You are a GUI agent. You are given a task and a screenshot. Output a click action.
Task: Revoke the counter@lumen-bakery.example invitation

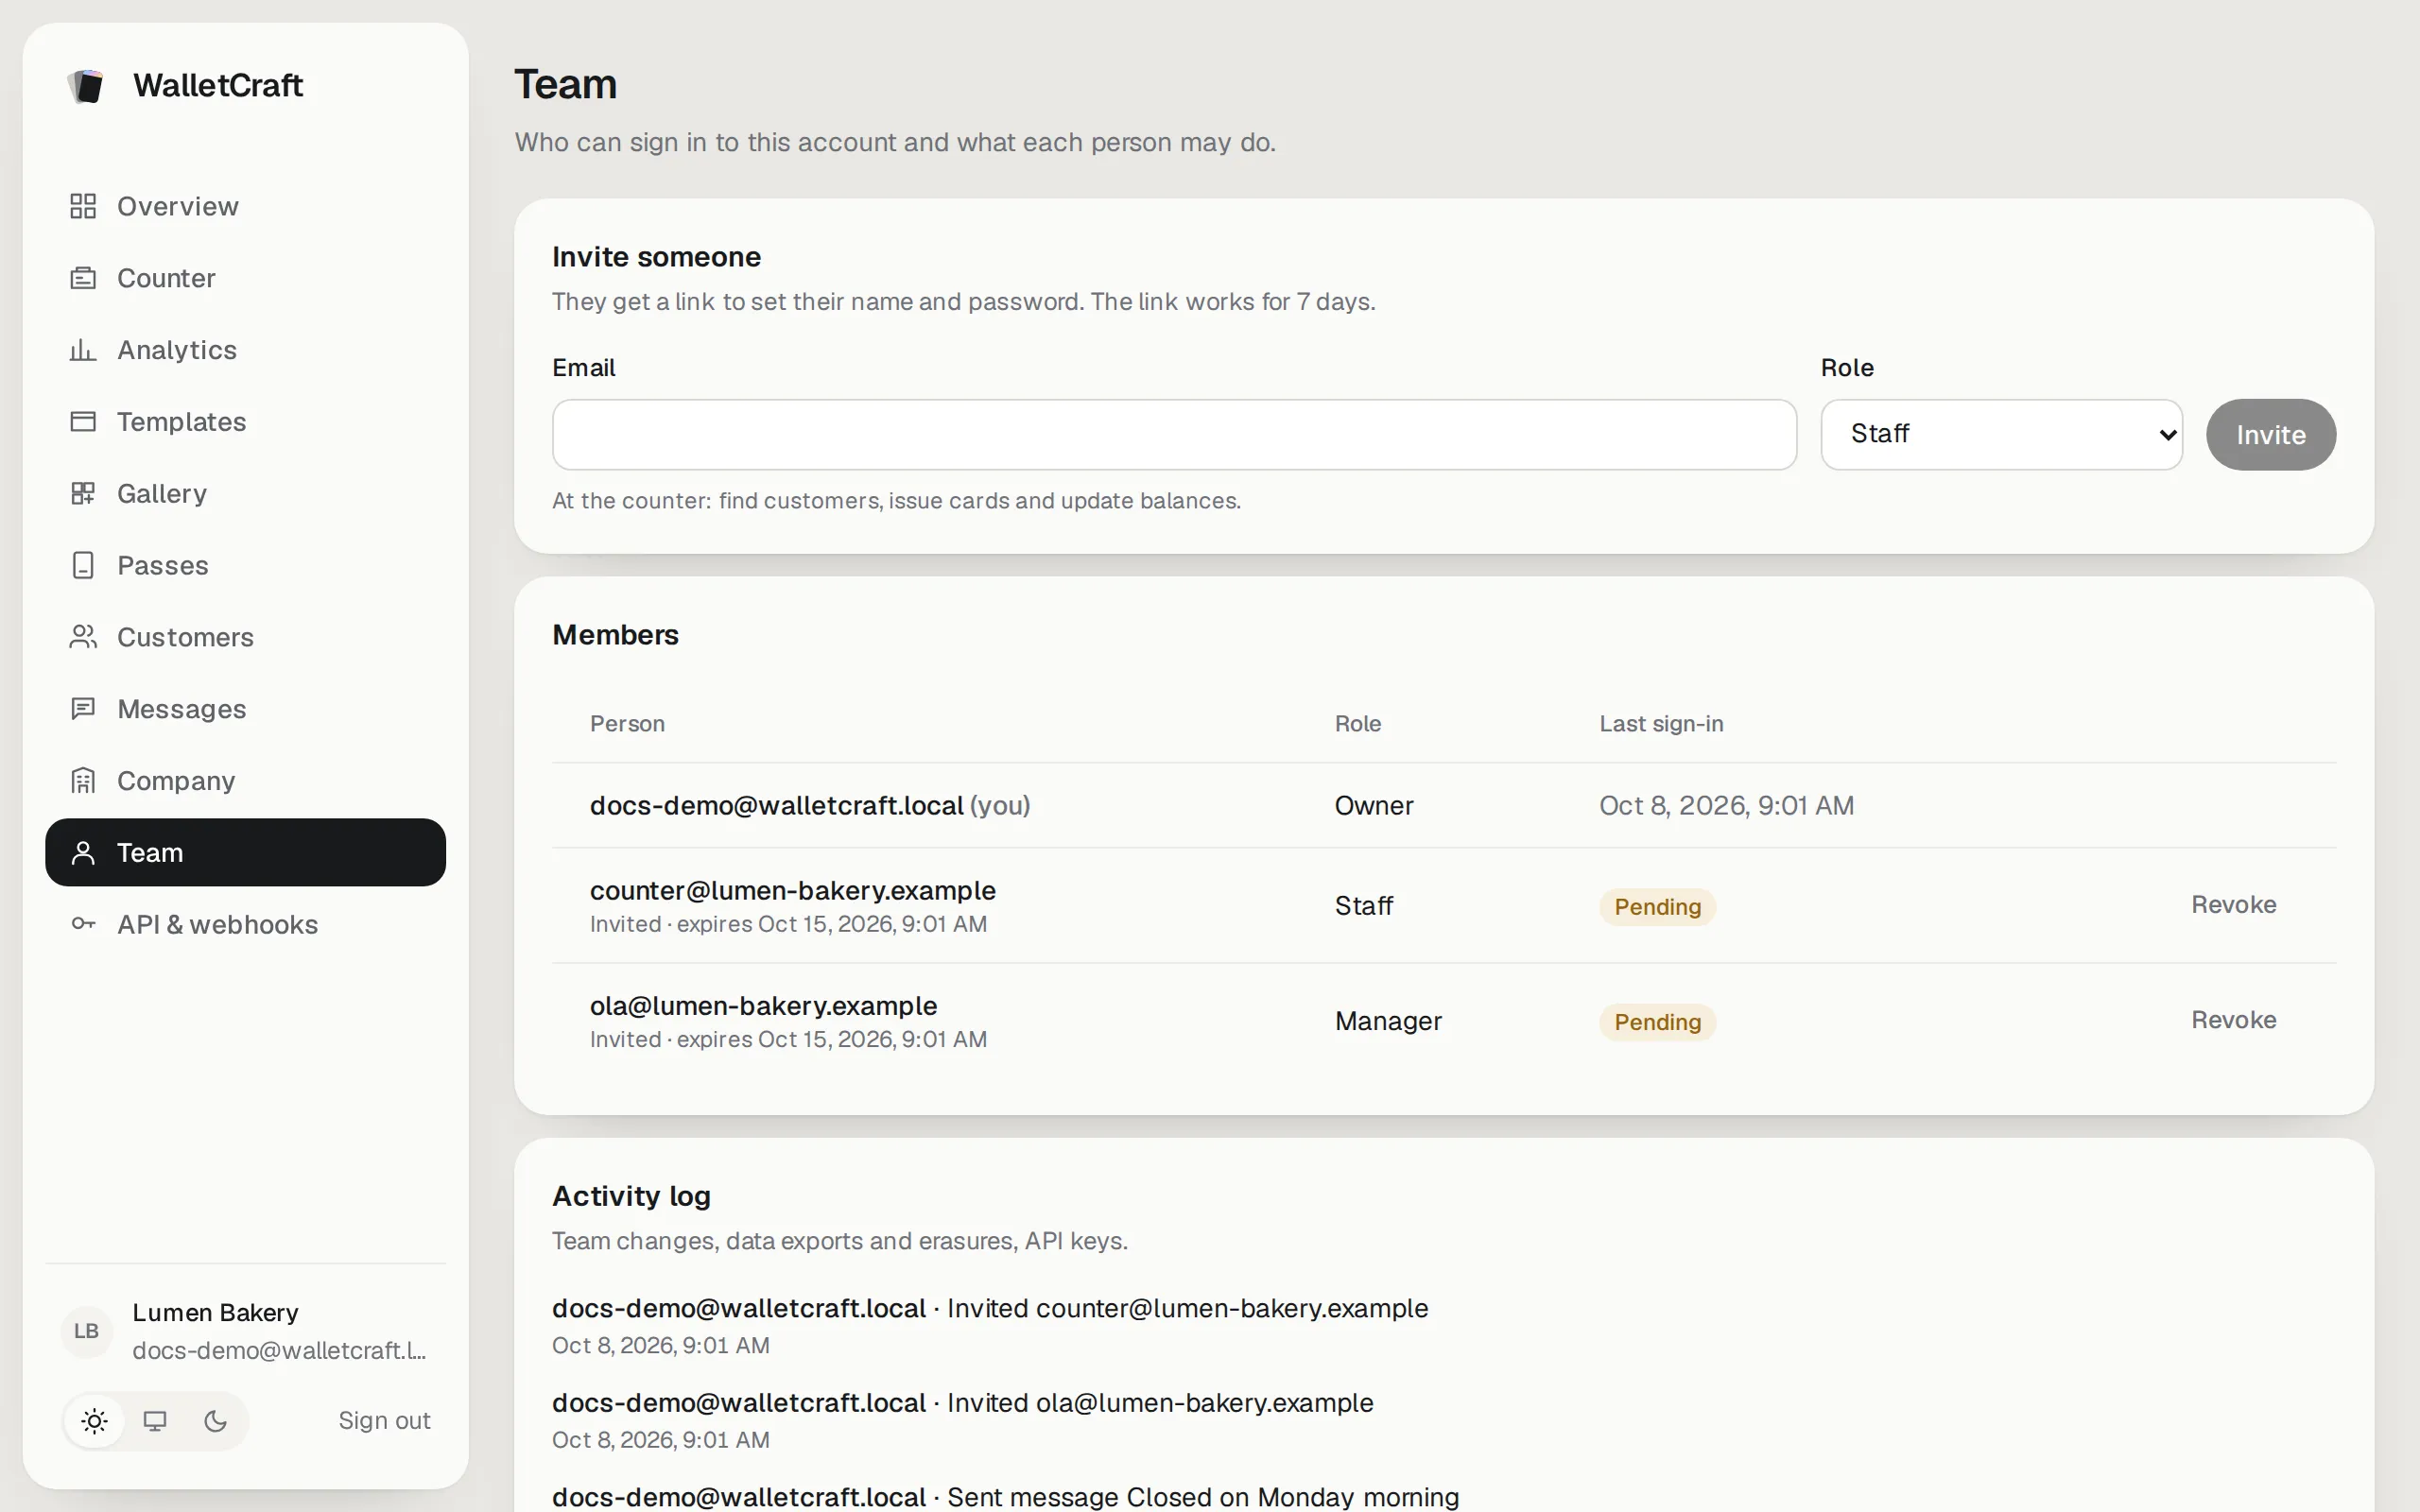tap(2234, 905)
